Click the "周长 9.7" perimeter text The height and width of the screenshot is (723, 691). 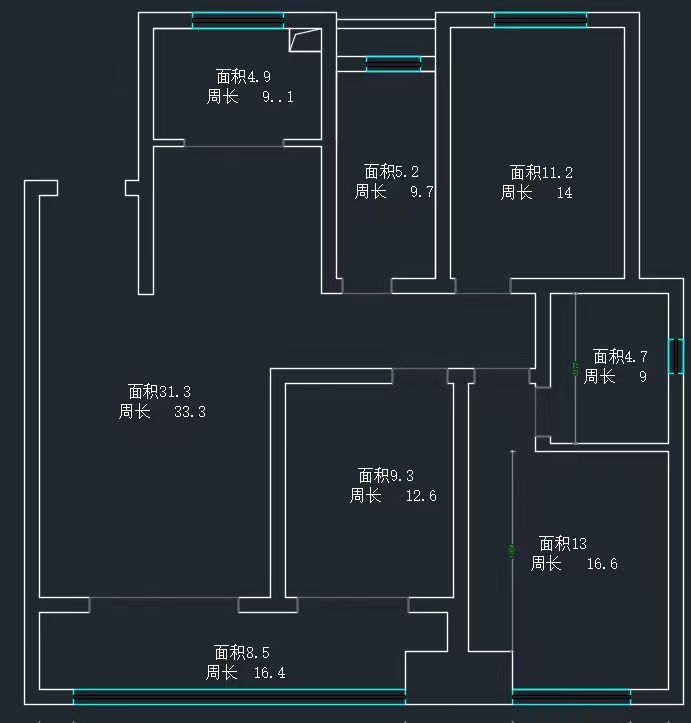(x=394, y=192)
